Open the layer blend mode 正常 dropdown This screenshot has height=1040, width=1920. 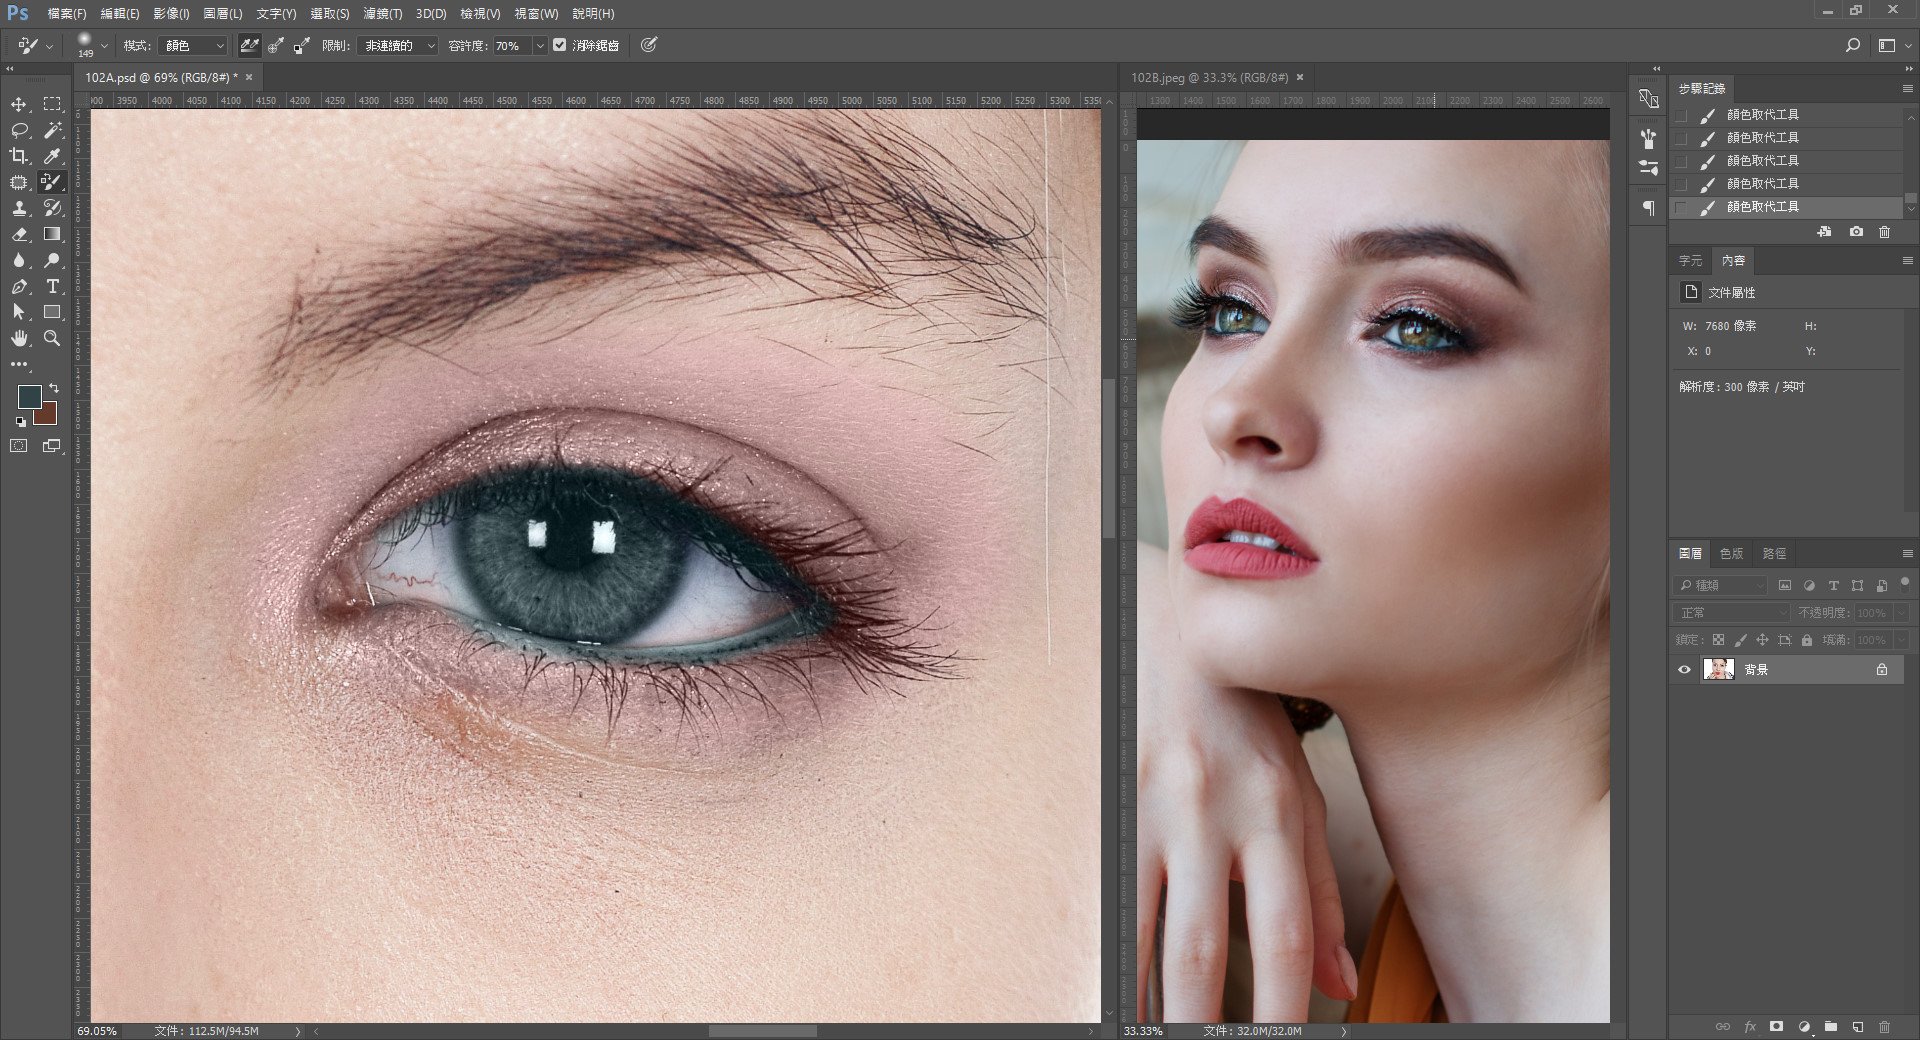(x=1731, y=612)
